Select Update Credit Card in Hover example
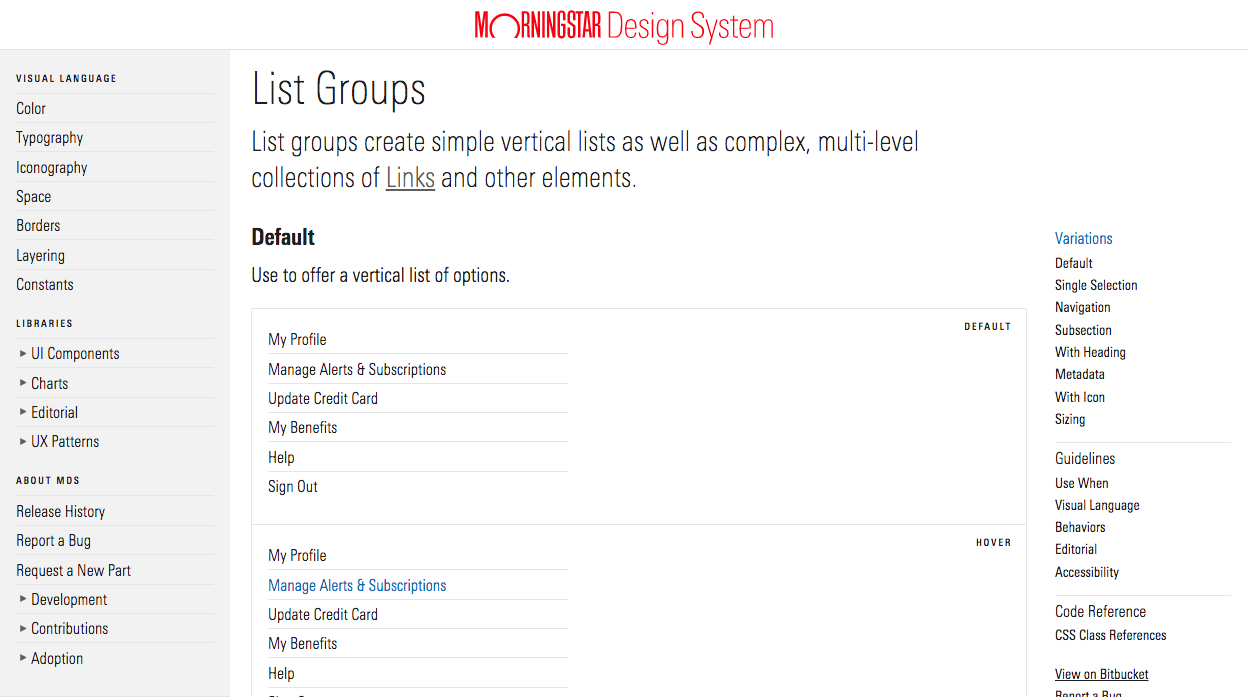This screenshot has height=697, width=1248. click(x=323, y=614)
